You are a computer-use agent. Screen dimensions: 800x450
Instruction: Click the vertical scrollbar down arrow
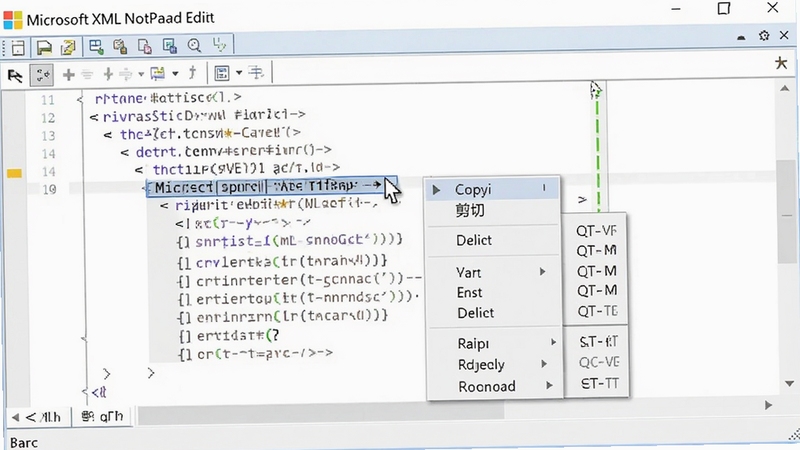789,384
